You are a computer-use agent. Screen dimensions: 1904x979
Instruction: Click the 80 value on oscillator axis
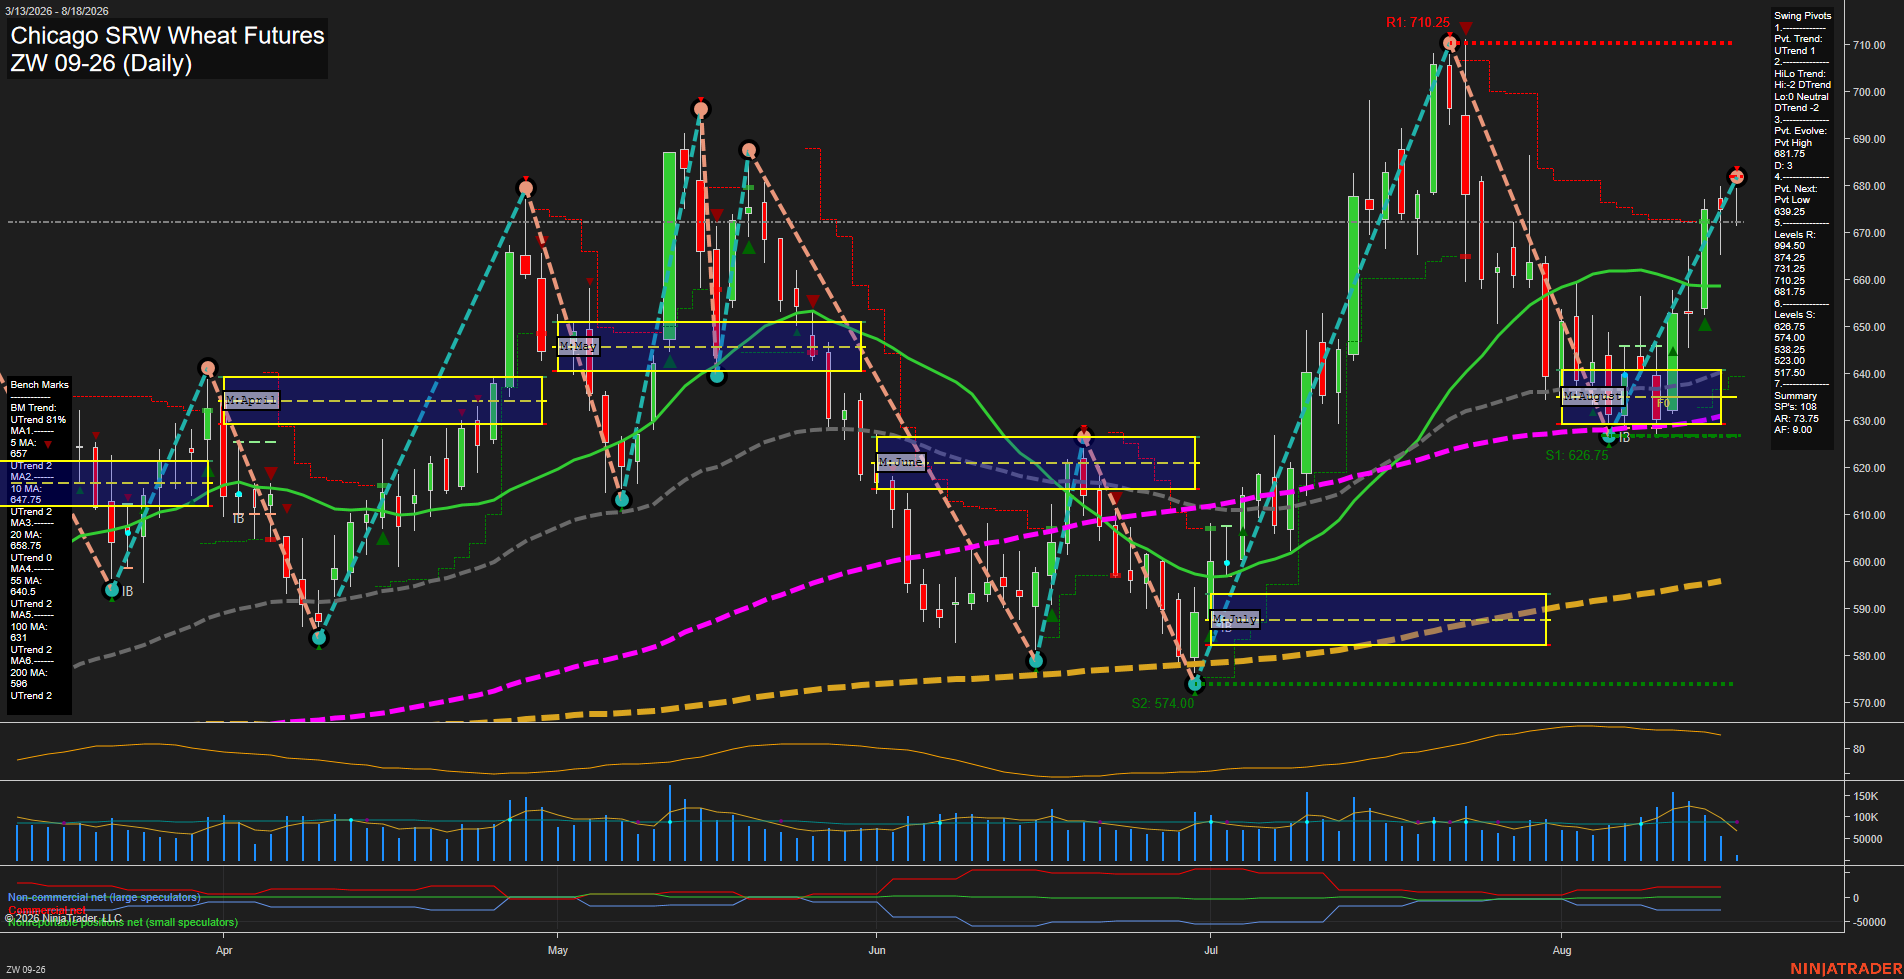click(1859, 749)
